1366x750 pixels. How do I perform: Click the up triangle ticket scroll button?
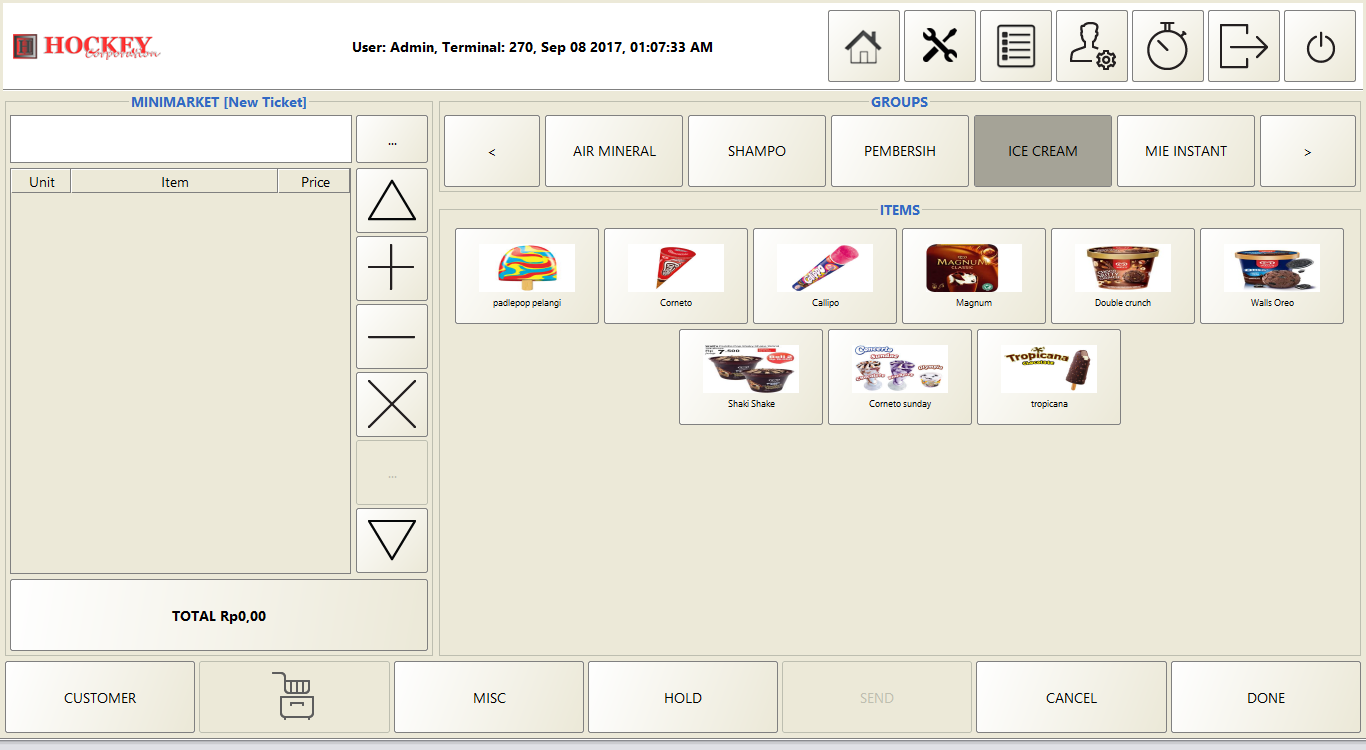pyautogui.click(x=392, y=201)
